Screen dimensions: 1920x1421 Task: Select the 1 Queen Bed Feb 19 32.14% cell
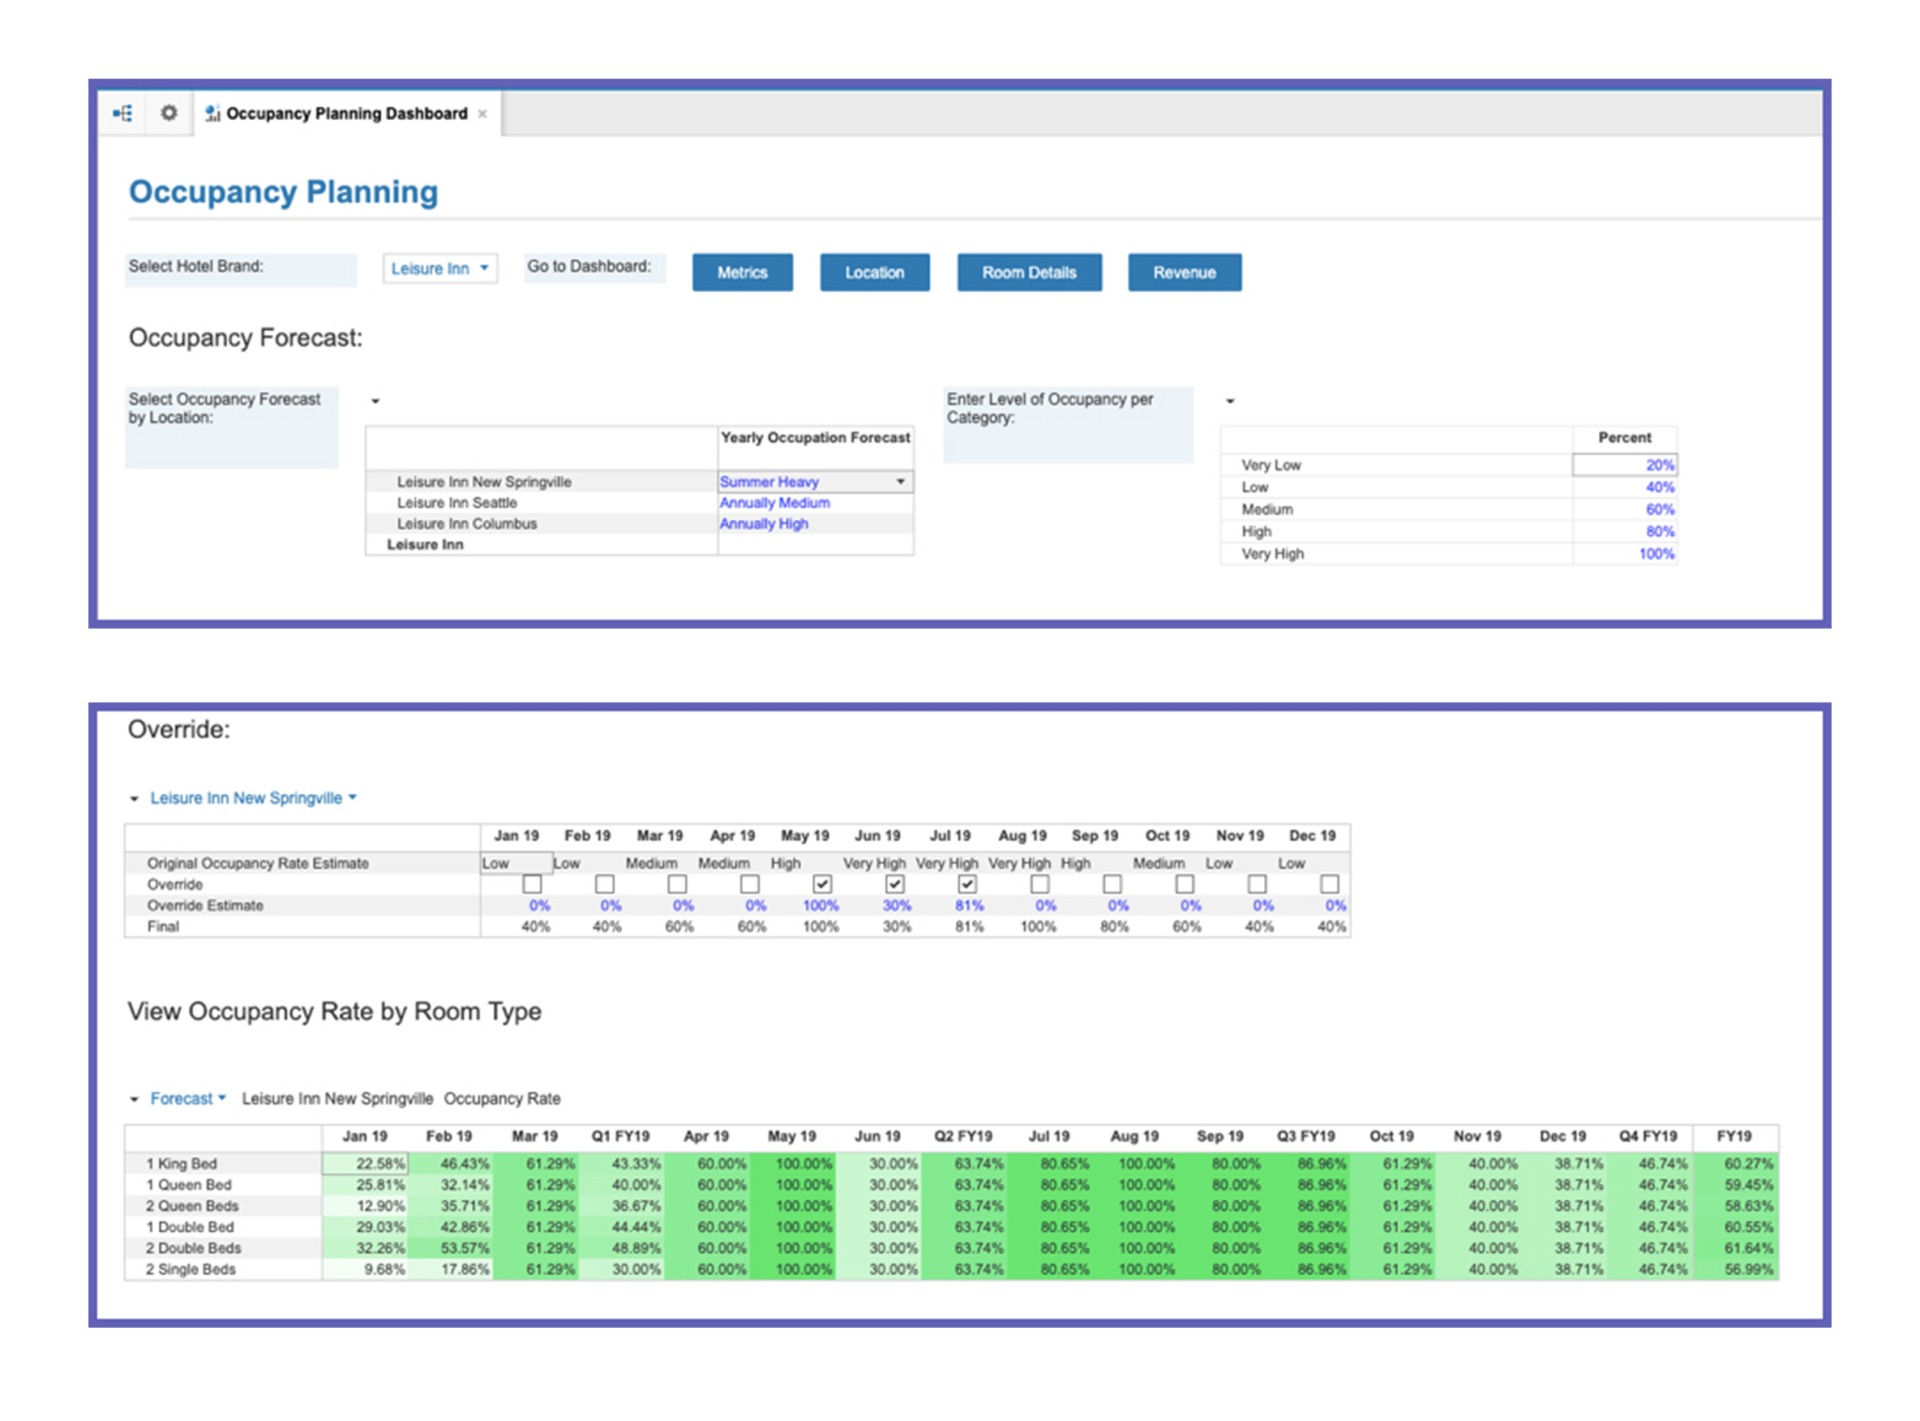450,1185
